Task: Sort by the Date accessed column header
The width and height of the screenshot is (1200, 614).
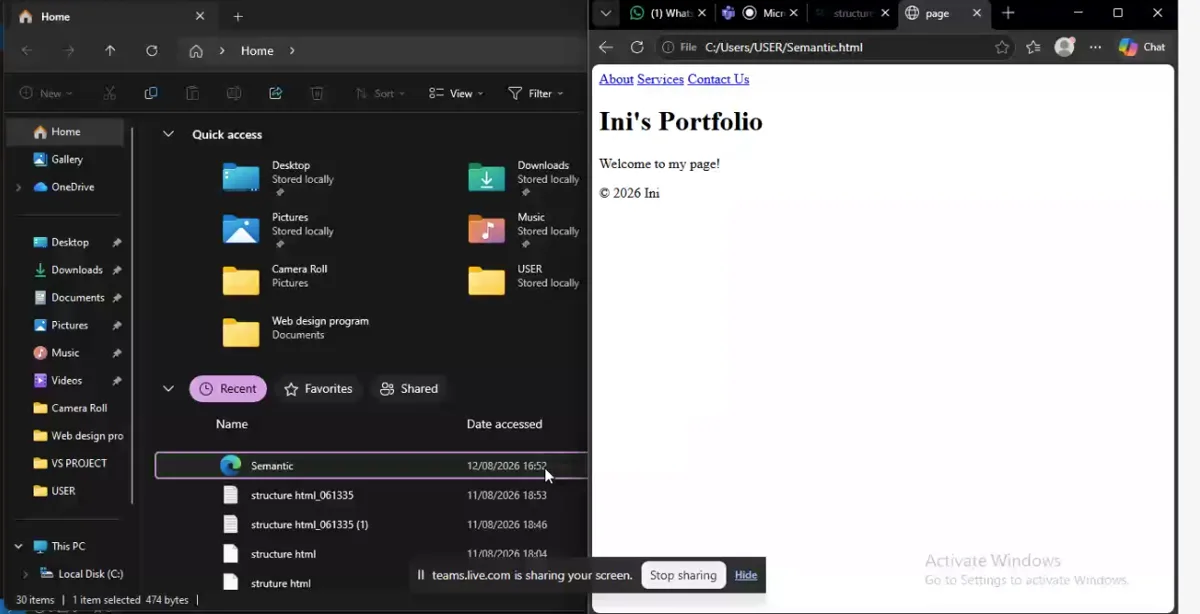Action: [x=504, y=424]
